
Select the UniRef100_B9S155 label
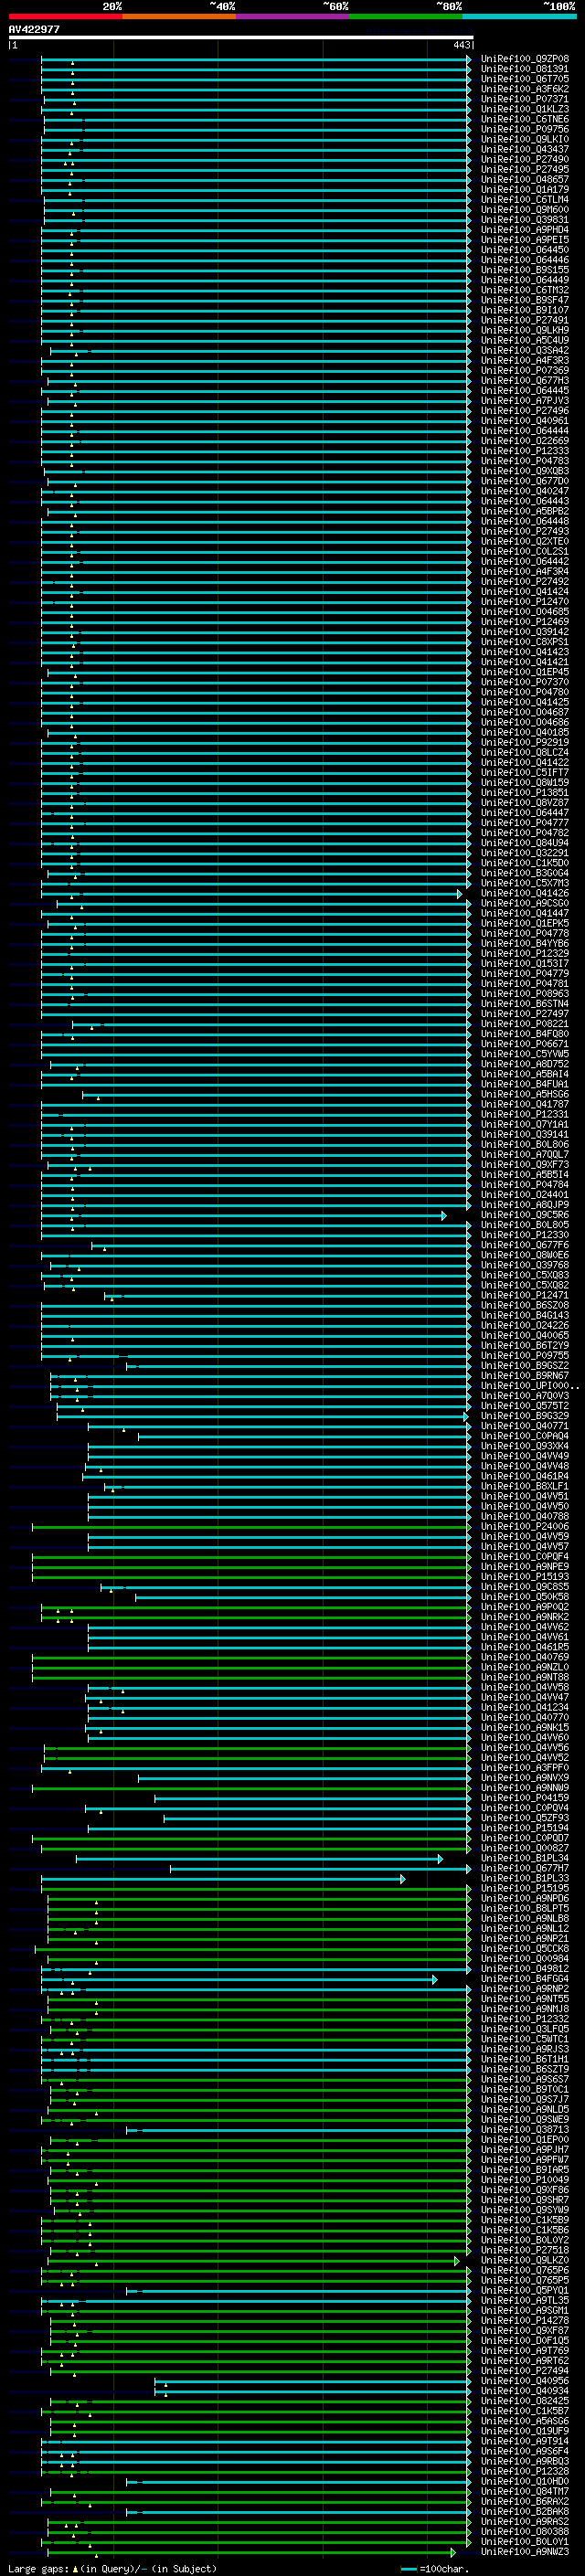tap(525, 270)
